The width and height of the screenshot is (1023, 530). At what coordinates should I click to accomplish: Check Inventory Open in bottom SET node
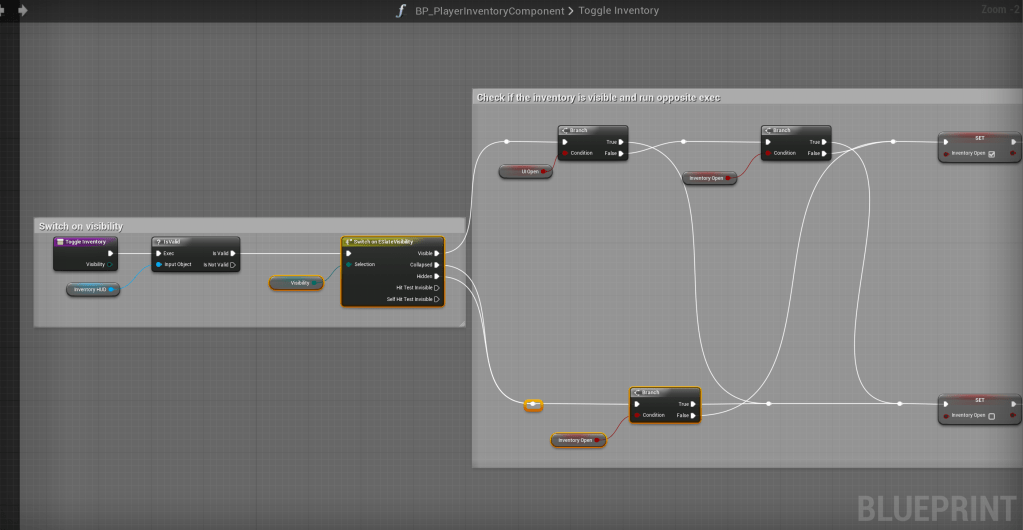pyautogui.click(x=991, y=416)
